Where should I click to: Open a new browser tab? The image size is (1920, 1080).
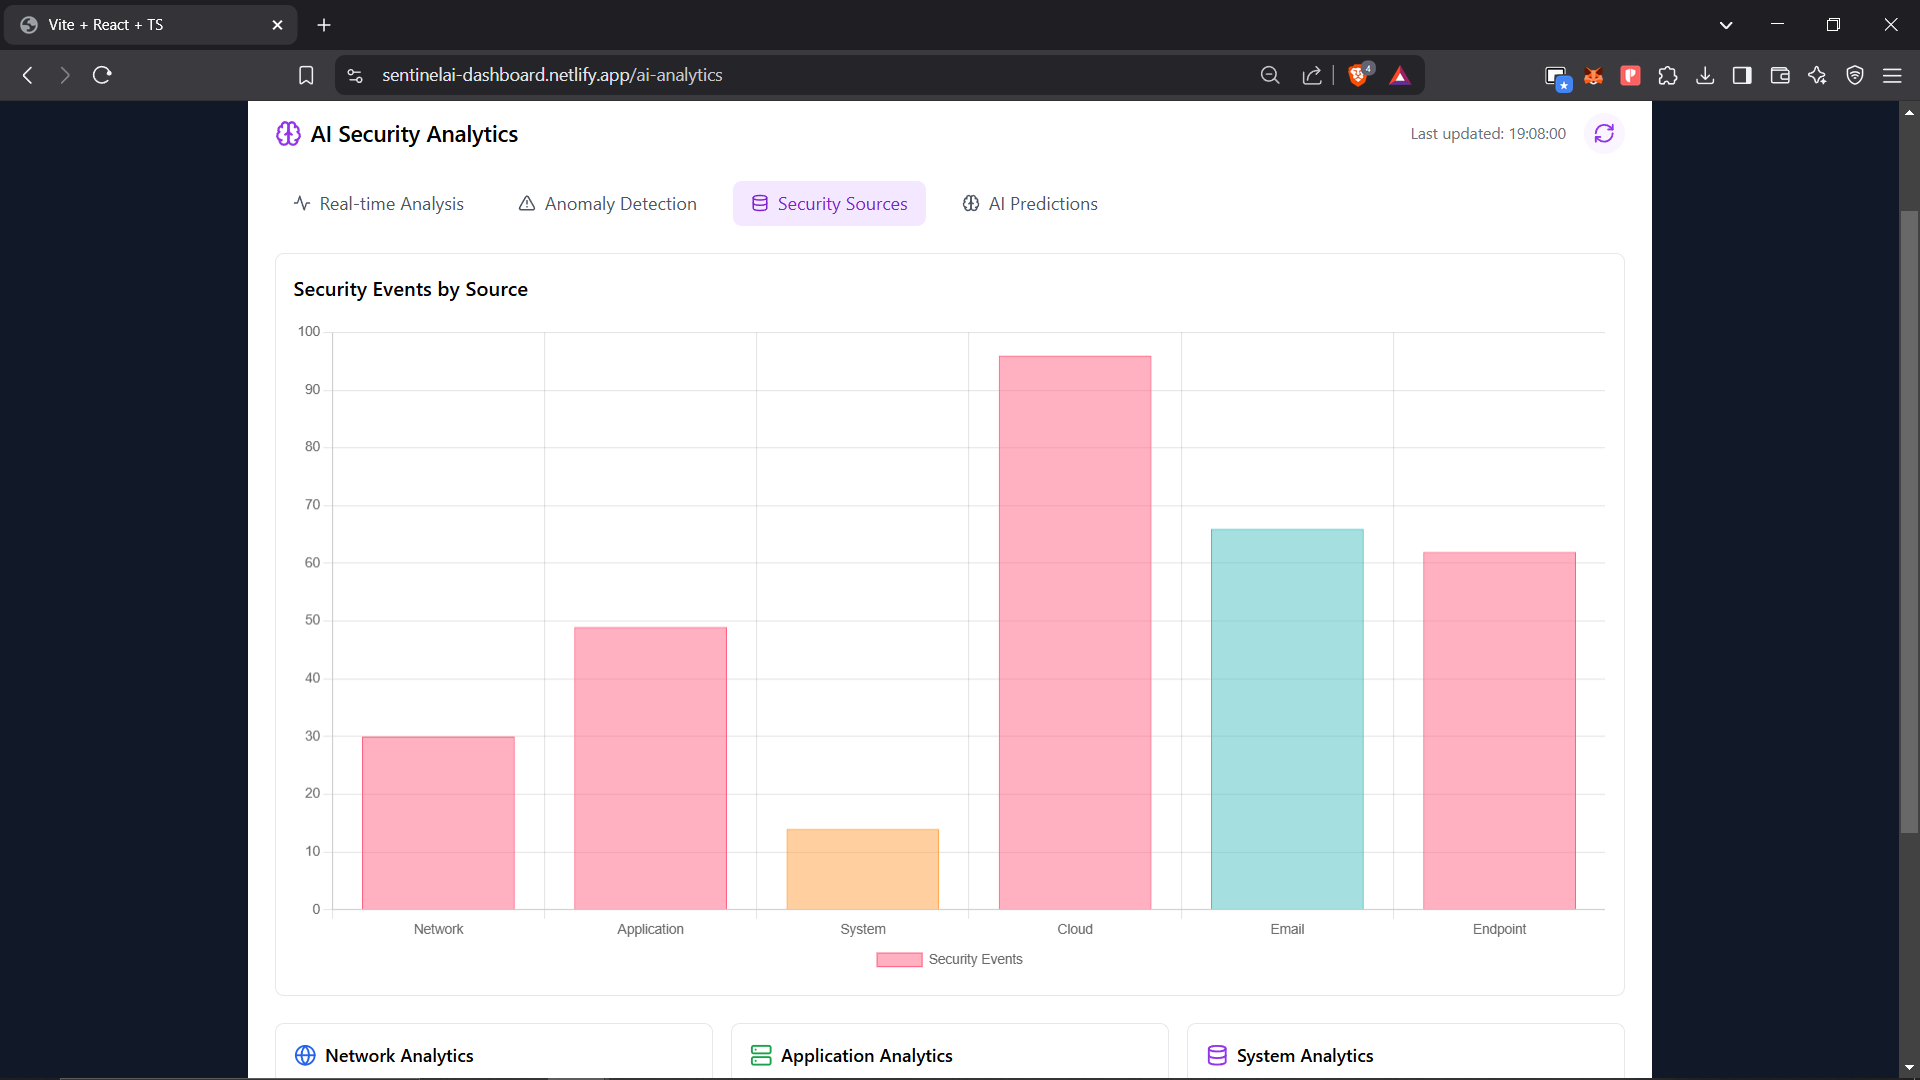[x=324, y=25]
